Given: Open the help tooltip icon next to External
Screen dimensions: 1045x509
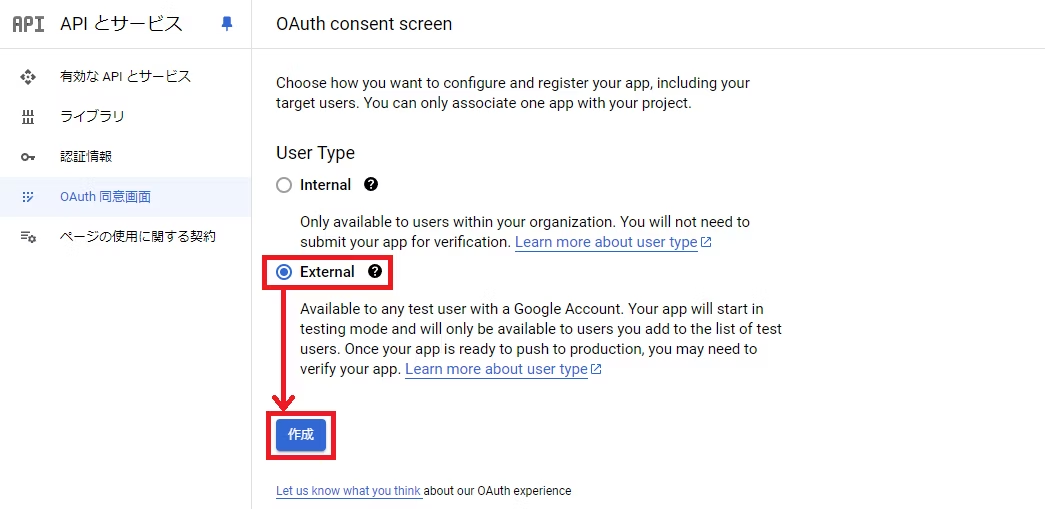Looking at the screenshot, I should coord(375,271).
